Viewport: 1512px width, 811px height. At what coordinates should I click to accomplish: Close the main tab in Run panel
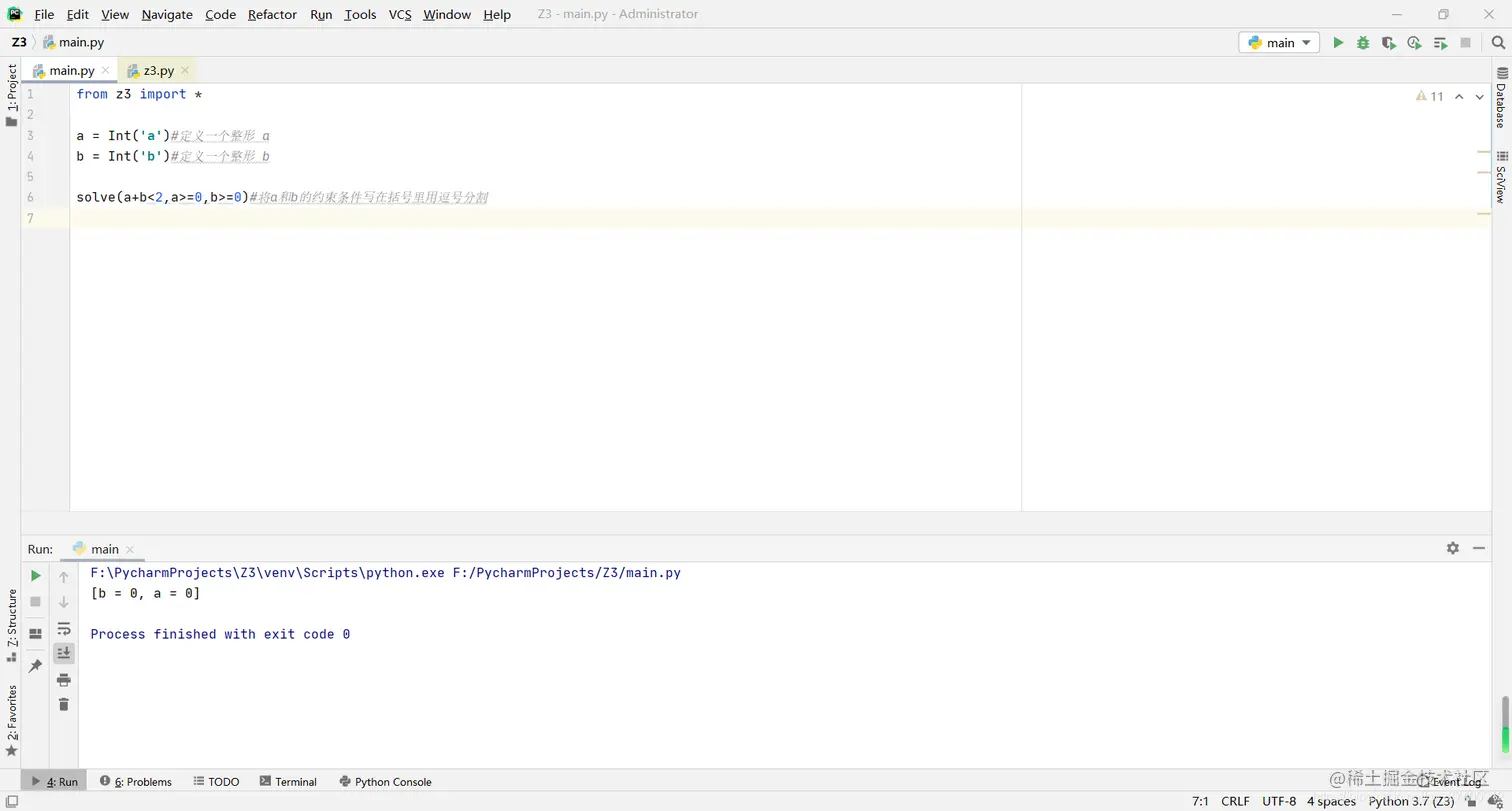click(130, 549)
